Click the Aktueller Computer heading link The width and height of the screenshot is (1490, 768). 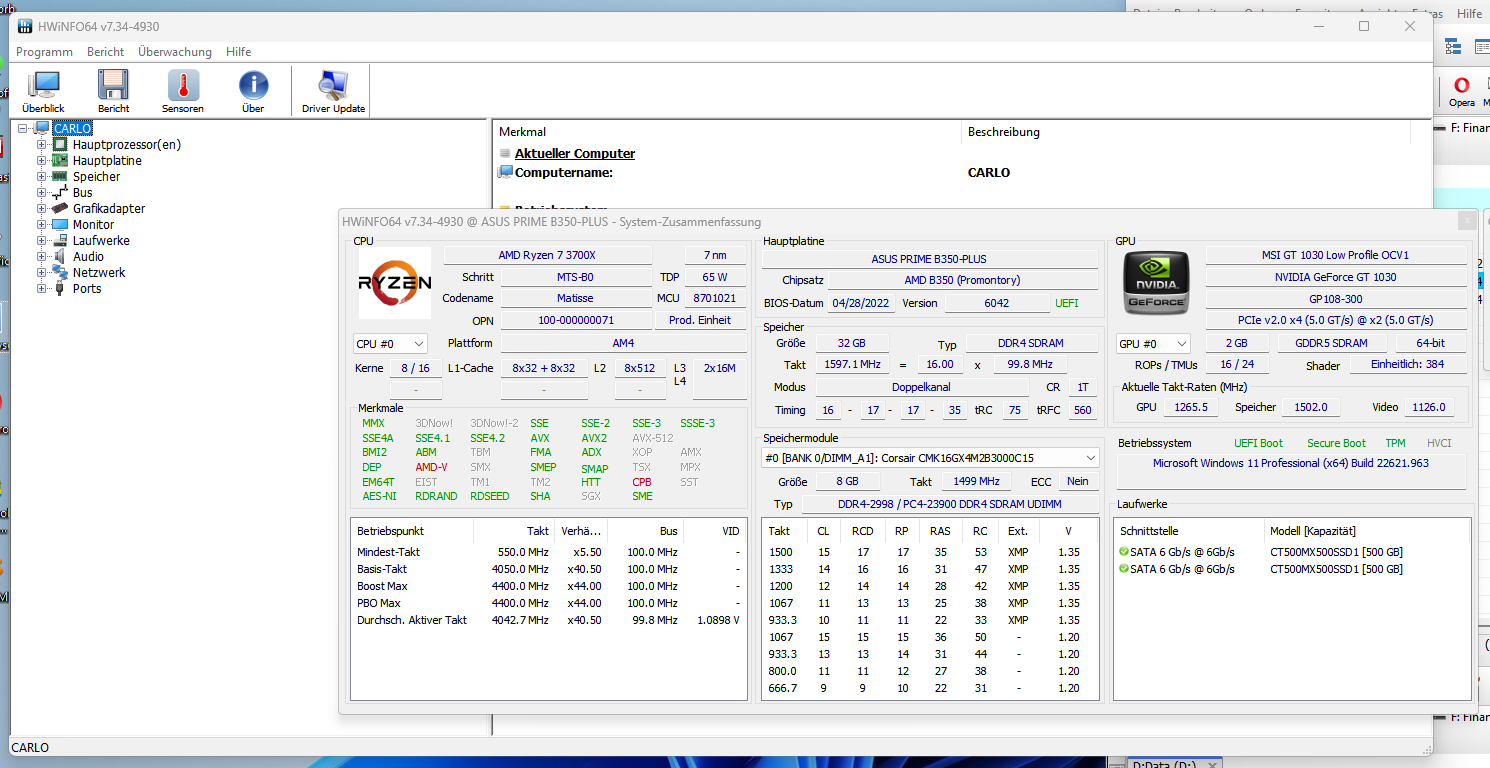pos(575,154)
